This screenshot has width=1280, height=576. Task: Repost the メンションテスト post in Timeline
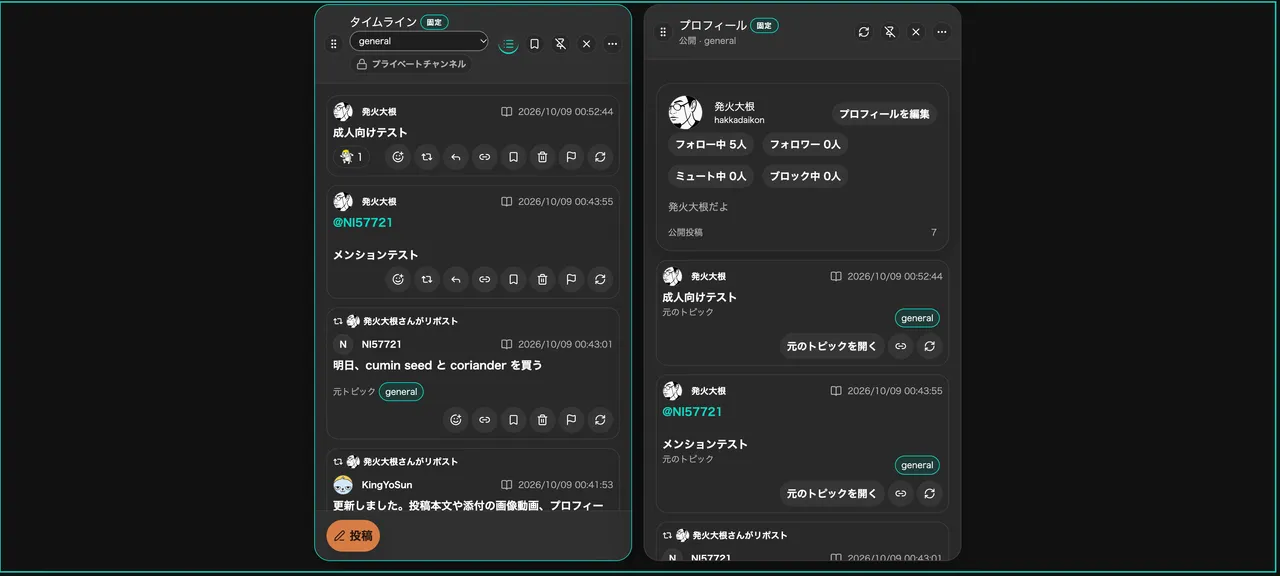(x=427, y=280)
